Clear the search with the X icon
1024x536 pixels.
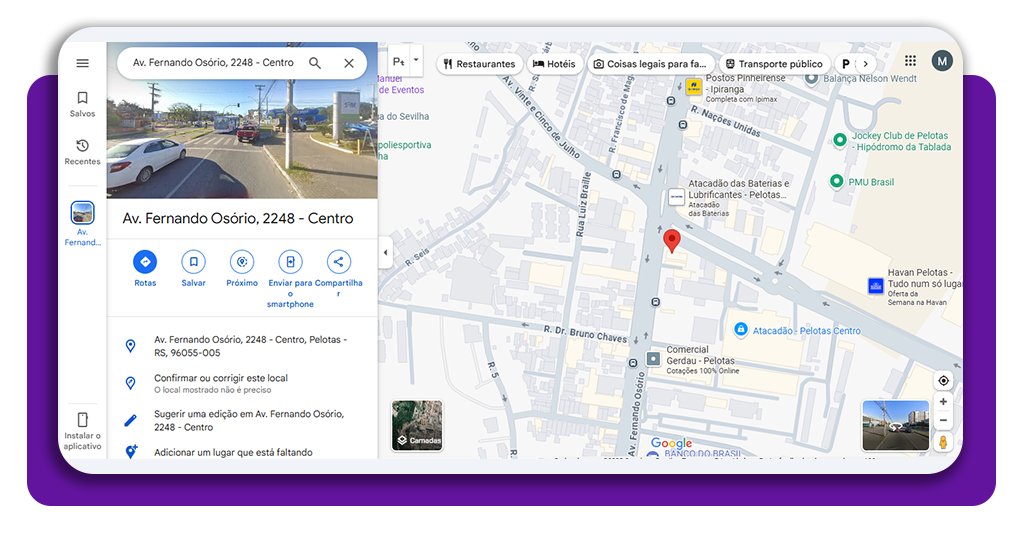tap(349, 63)
